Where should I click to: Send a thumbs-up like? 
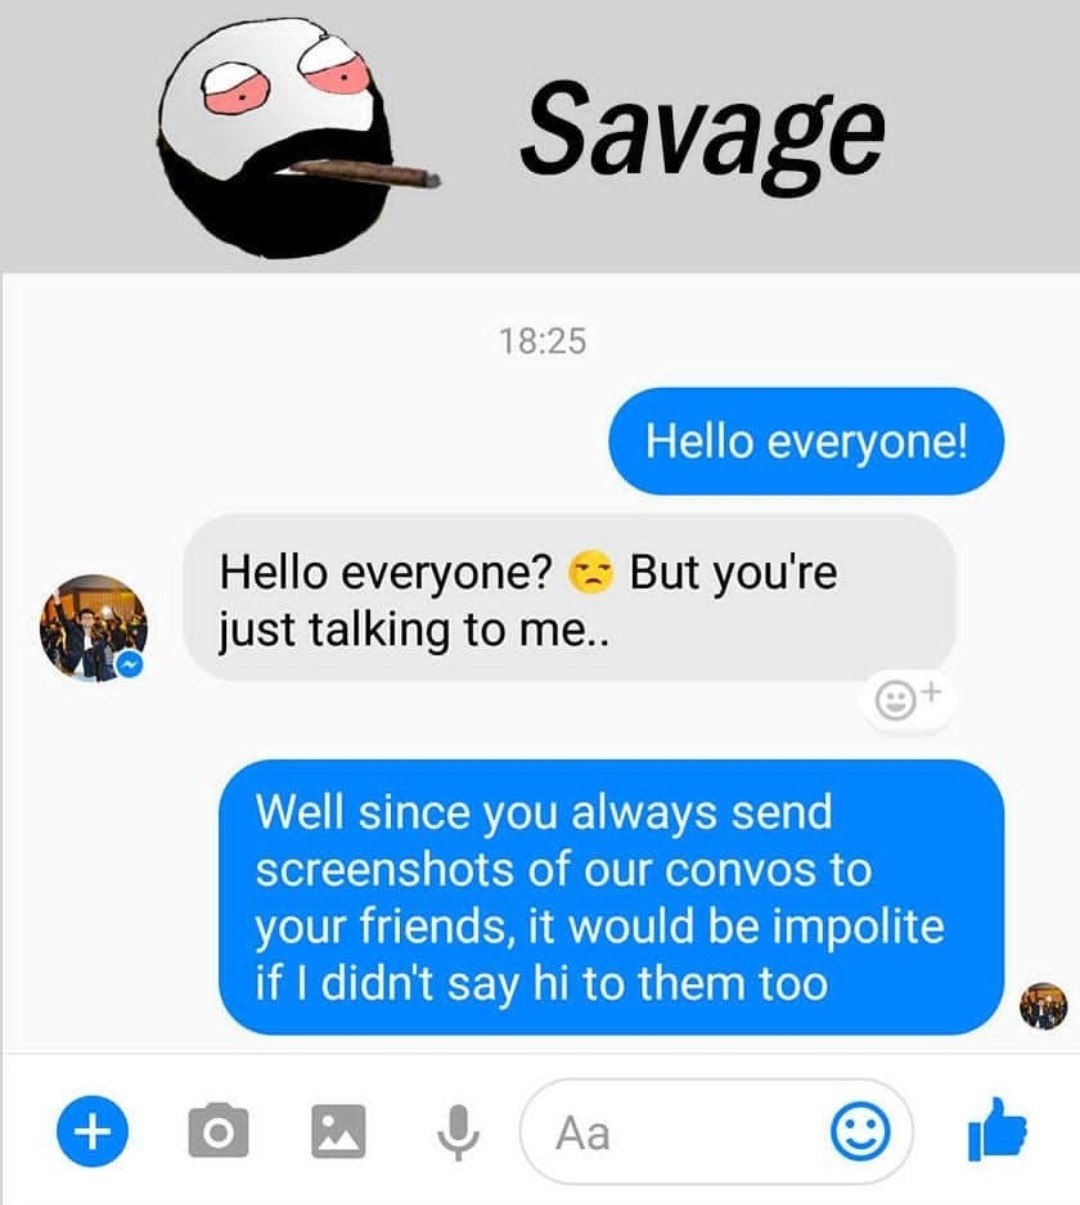coord(997,1129)
